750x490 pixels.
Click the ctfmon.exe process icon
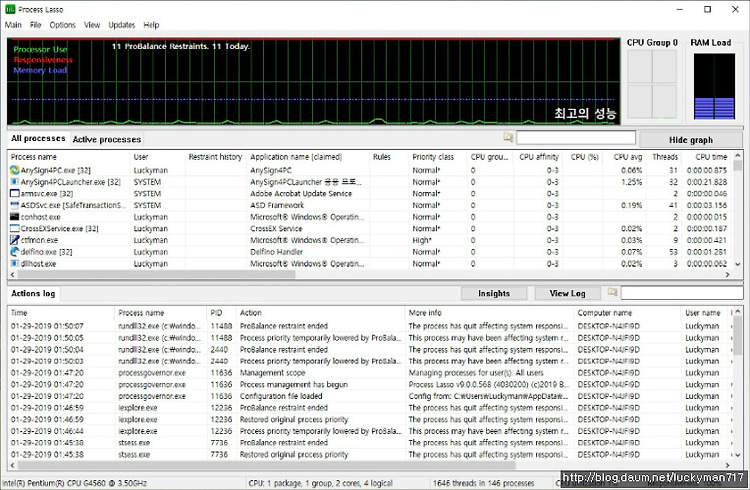[14, 240]
